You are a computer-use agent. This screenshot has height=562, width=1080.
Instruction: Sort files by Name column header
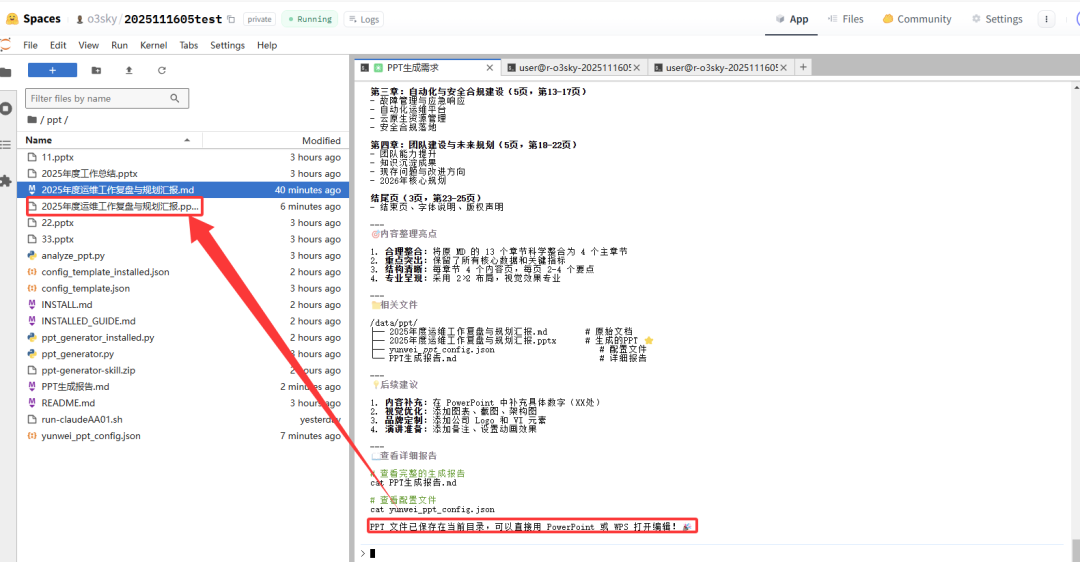pos(109,140)
